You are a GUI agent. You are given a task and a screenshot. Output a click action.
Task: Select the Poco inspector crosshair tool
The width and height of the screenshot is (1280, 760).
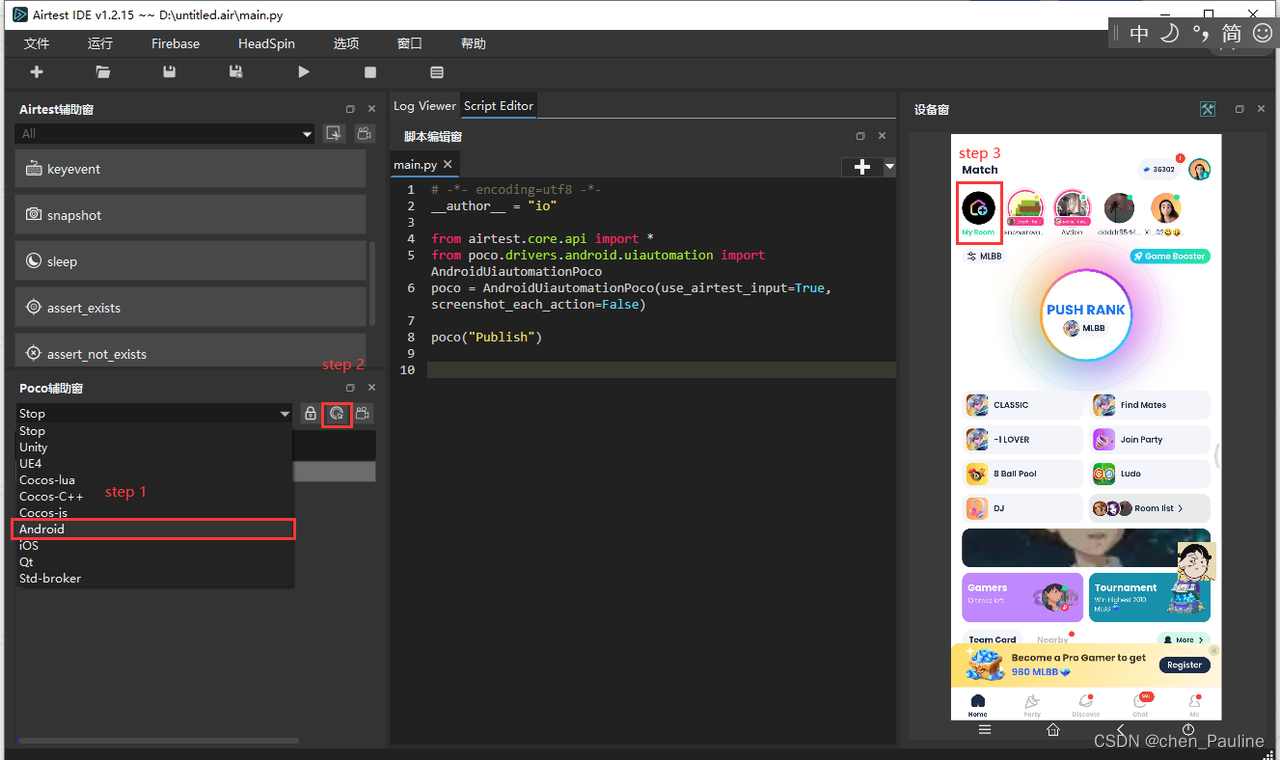pos(336,413)
